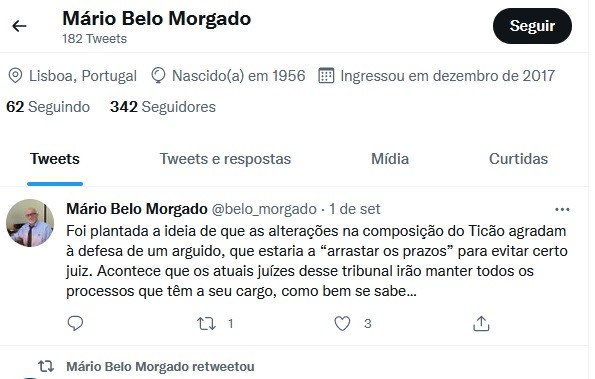
Task: Select the Curtidas tab
Action: [x=518, y=159]
